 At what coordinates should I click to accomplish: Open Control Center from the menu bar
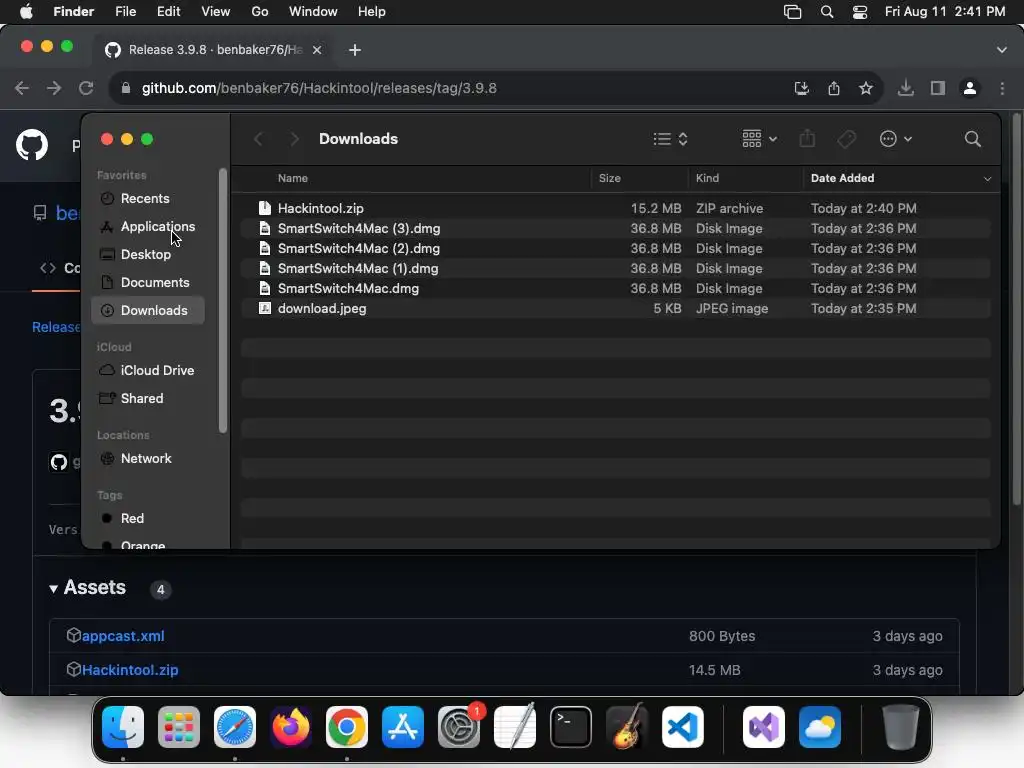click(x=859, y=12)
